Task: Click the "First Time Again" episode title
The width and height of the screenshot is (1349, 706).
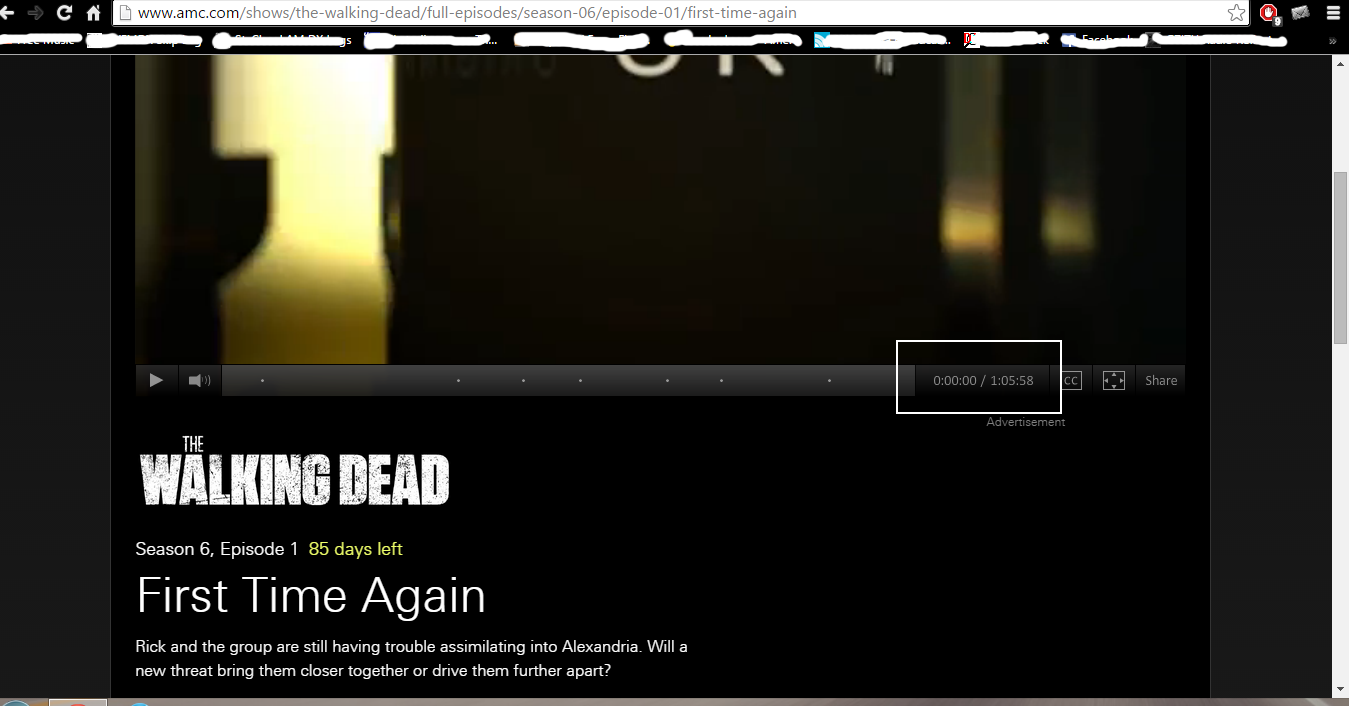Action: point(311,595)
